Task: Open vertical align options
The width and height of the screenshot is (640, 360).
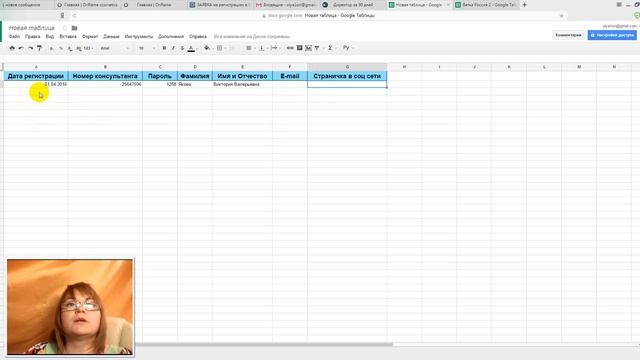Action: tap(262, 48)
